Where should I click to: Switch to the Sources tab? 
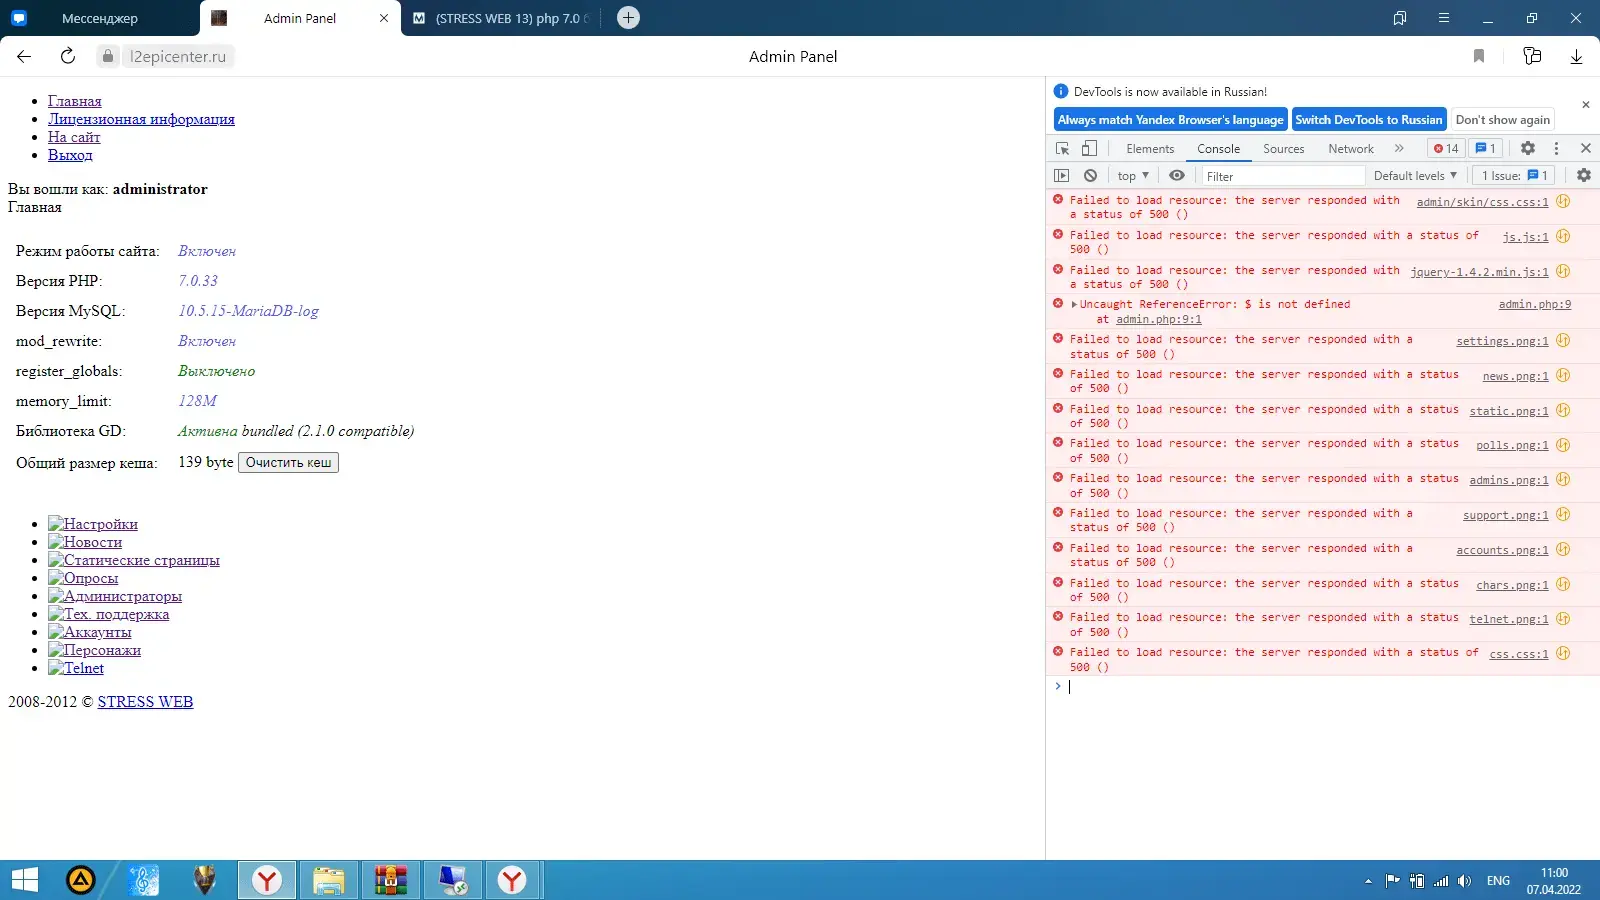coord(1283,149)
